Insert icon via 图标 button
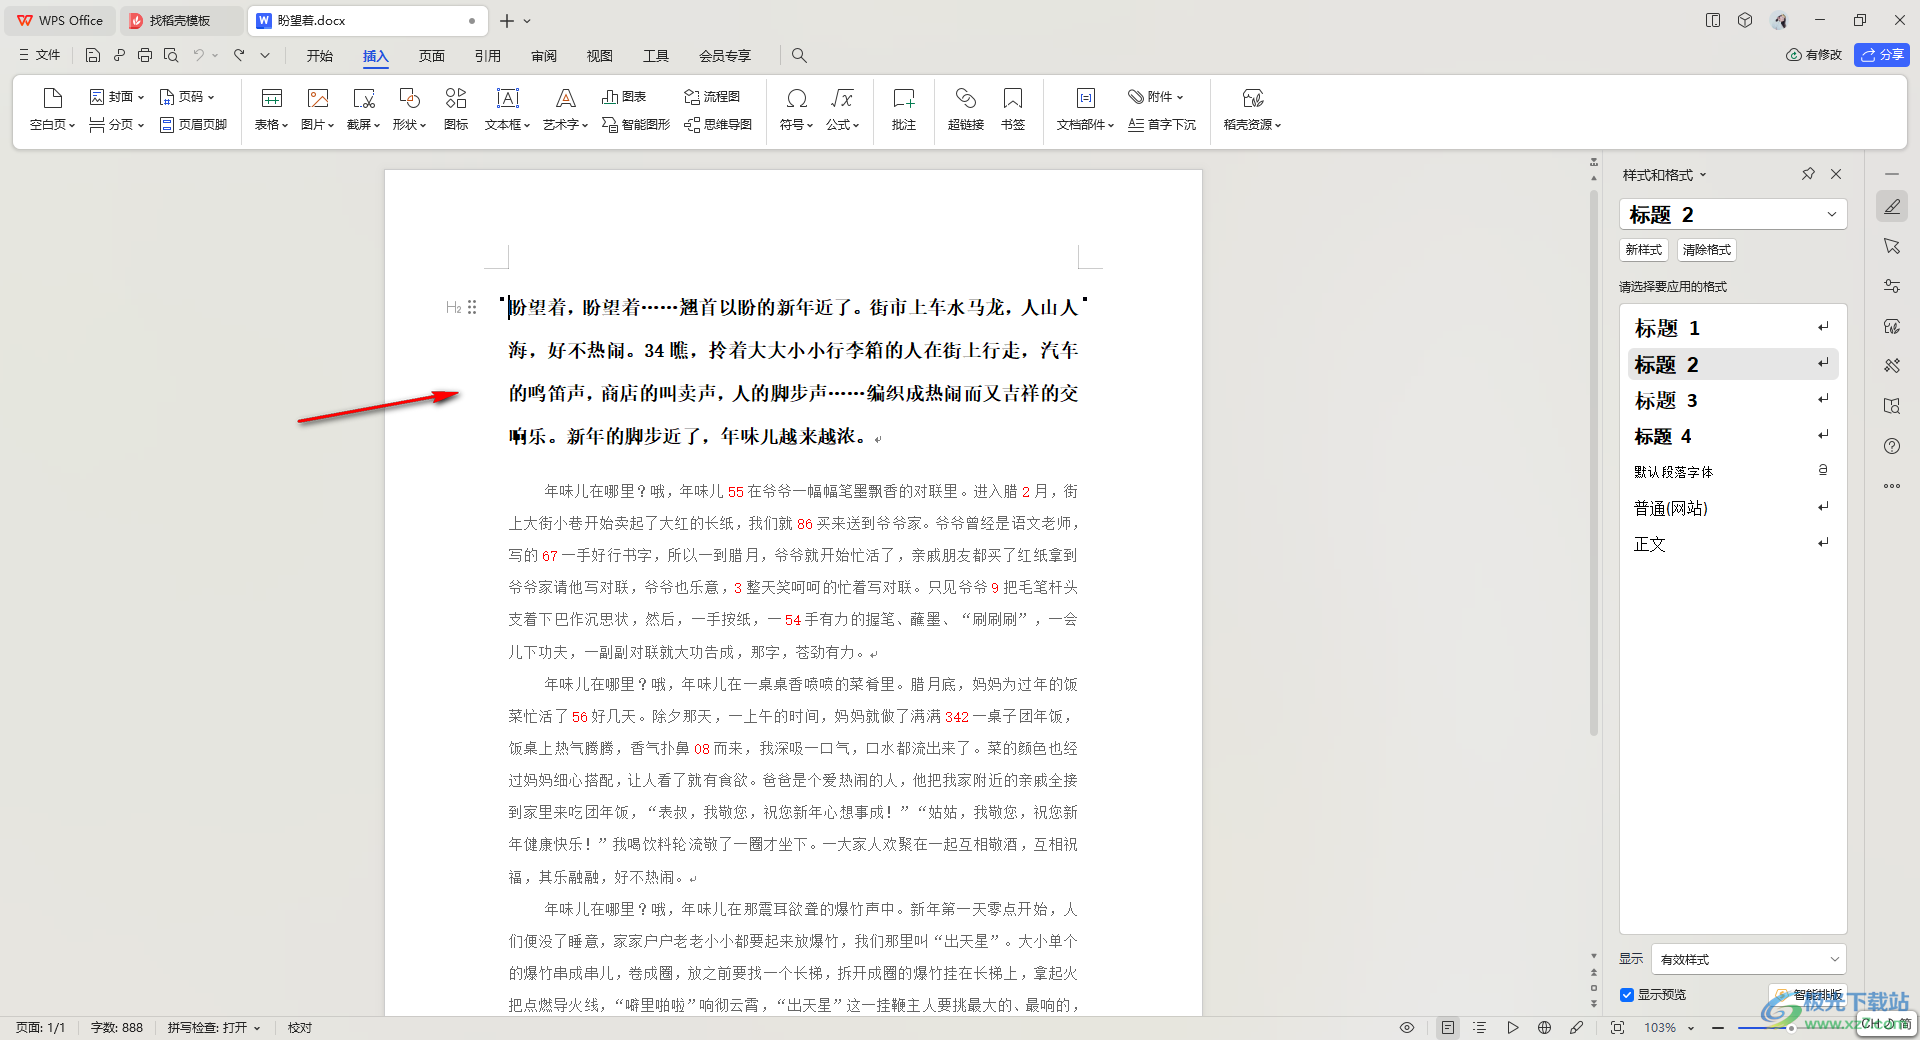 456,109
